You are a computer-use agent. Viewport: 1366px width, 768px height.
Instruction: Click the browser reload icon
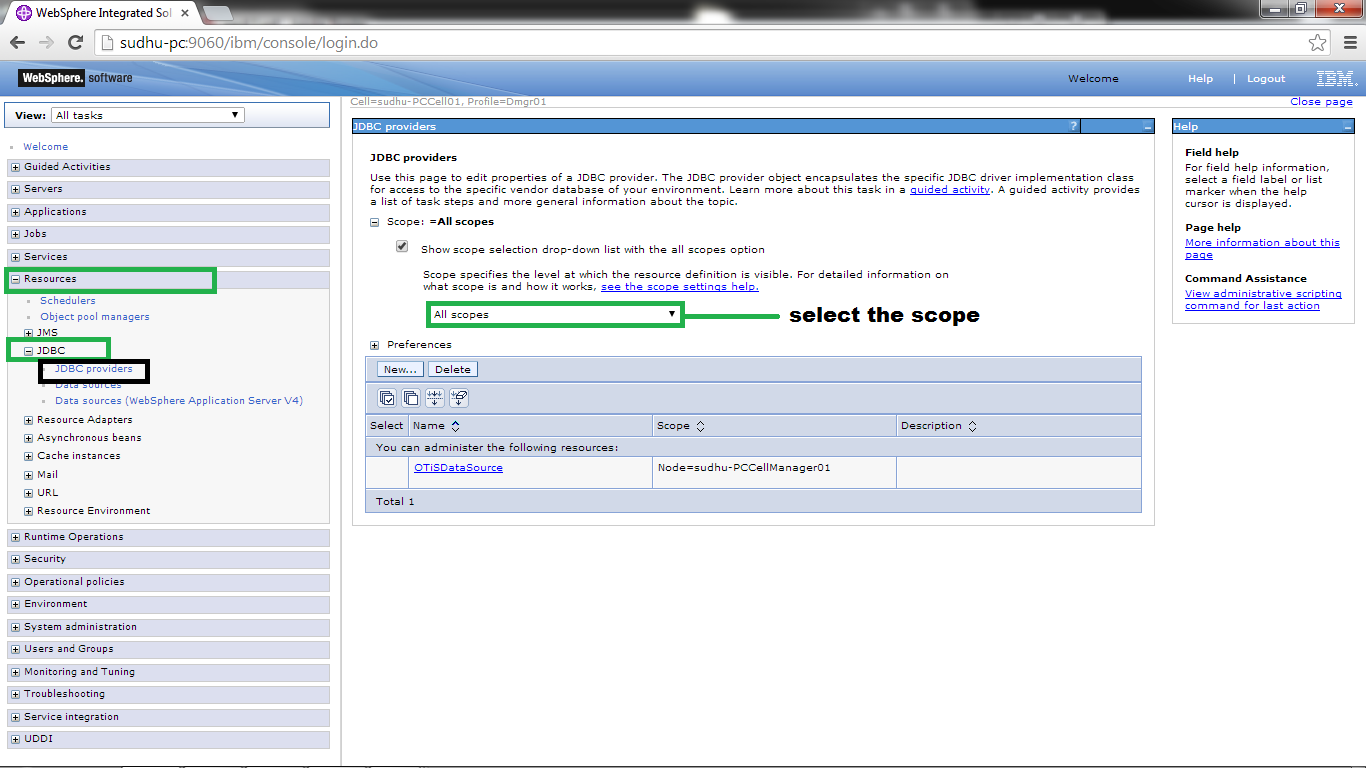75,42
